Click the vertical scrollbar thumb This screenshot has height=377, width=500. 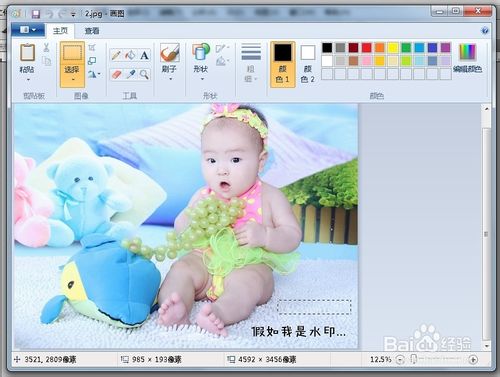486,233
